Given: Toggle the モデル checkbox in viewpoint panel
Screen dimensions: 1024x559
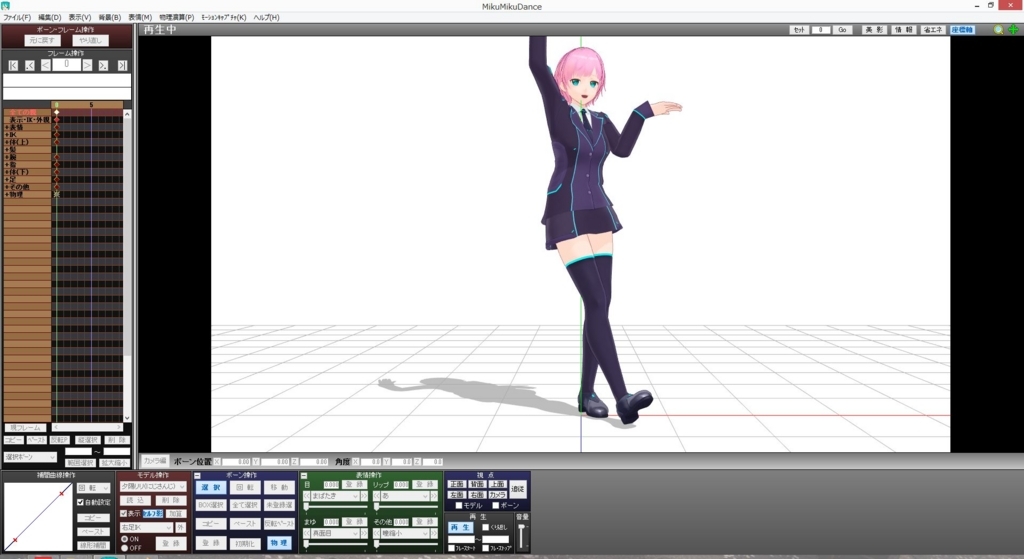Looking at the screenshot, I should point(459,505).
